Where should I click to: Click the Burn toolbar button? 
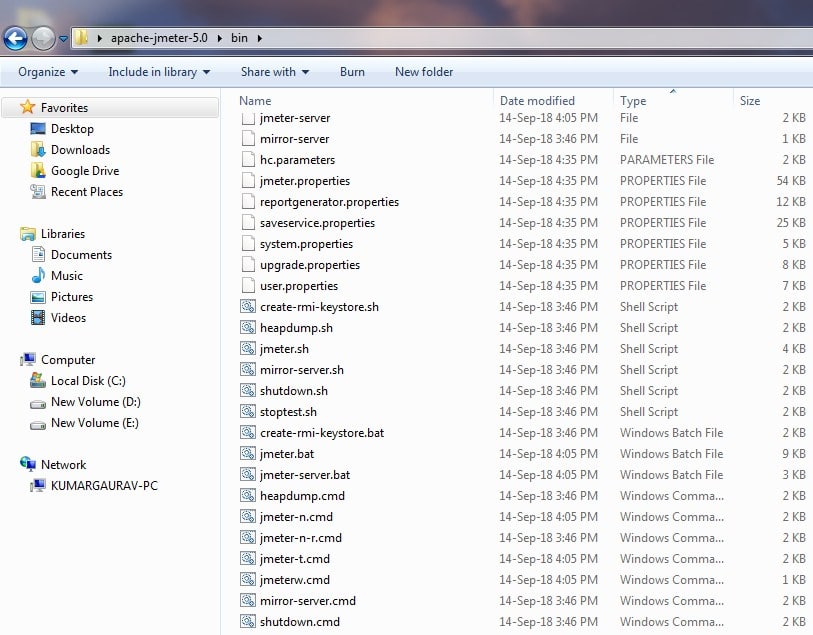pyautogui.click(x=352, y=72)
